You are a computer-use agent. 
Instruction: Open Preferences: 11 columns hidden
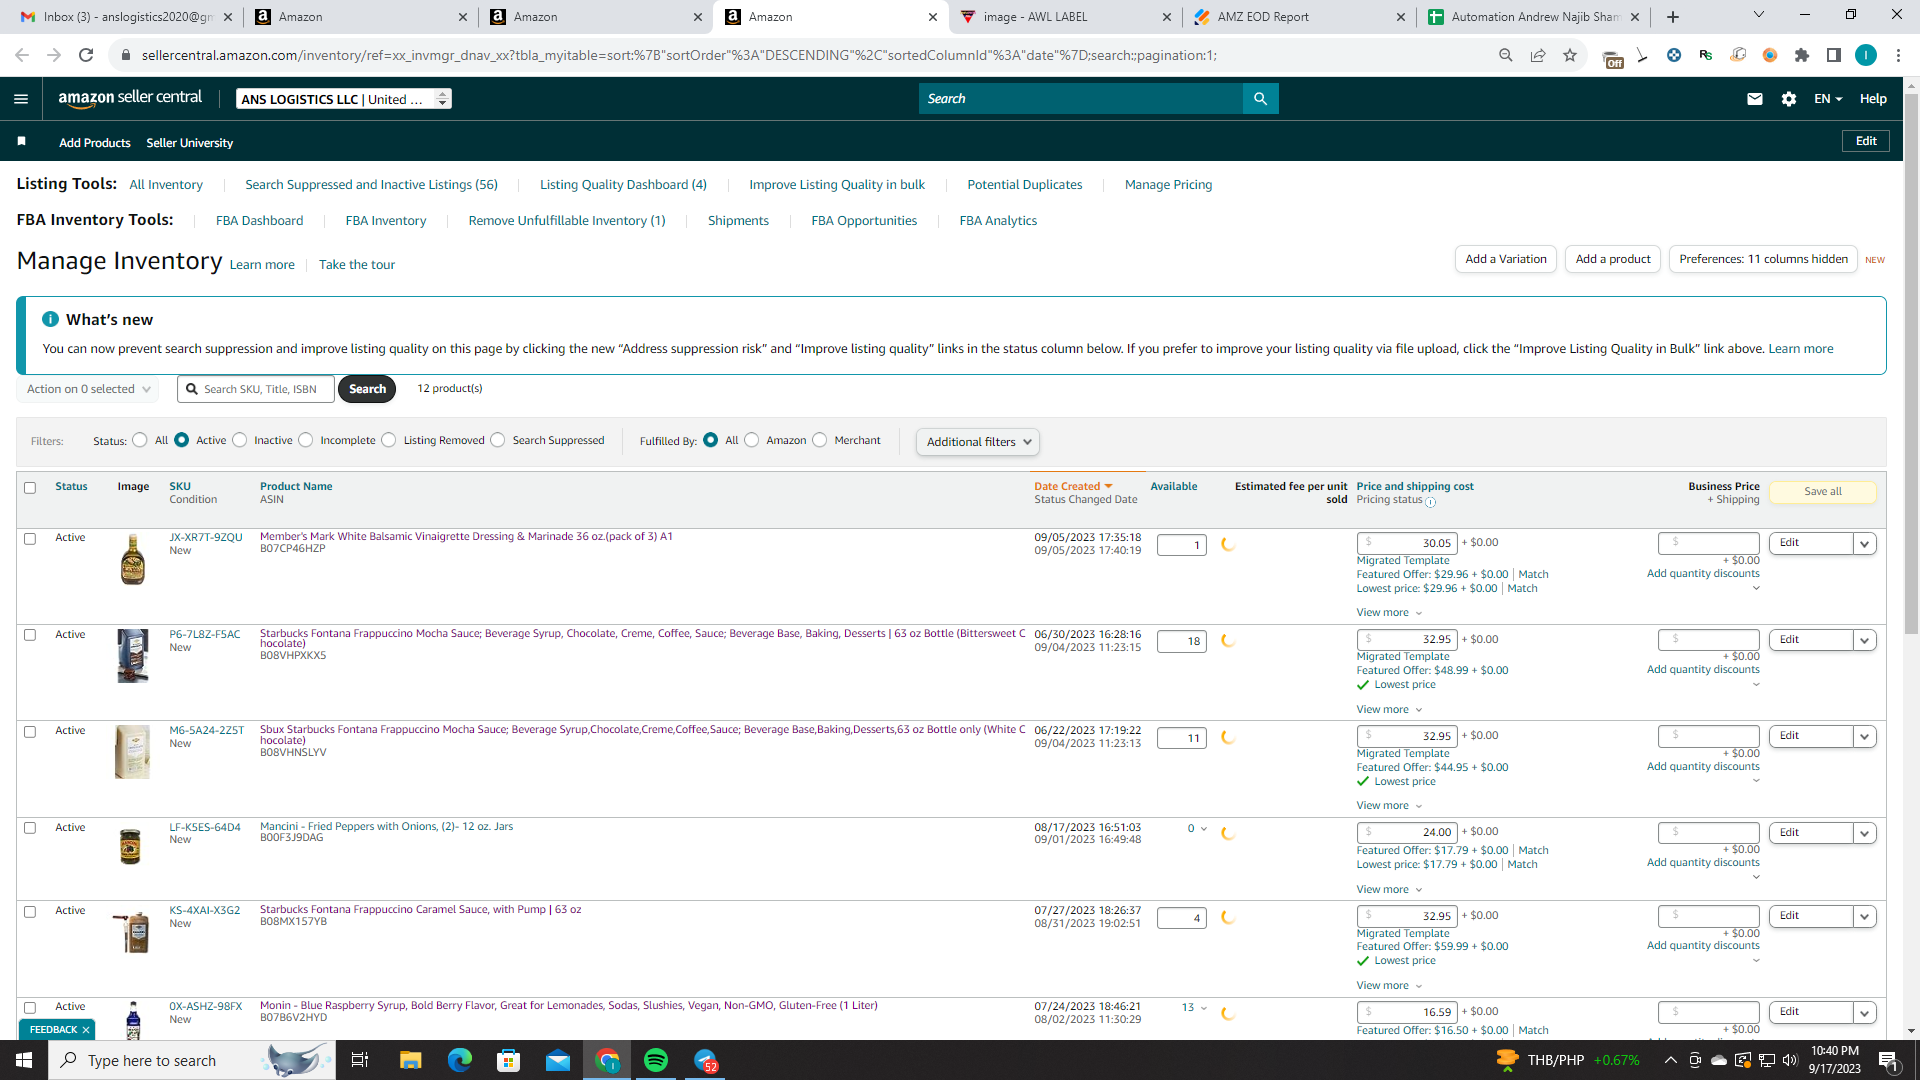[1763, 259]
